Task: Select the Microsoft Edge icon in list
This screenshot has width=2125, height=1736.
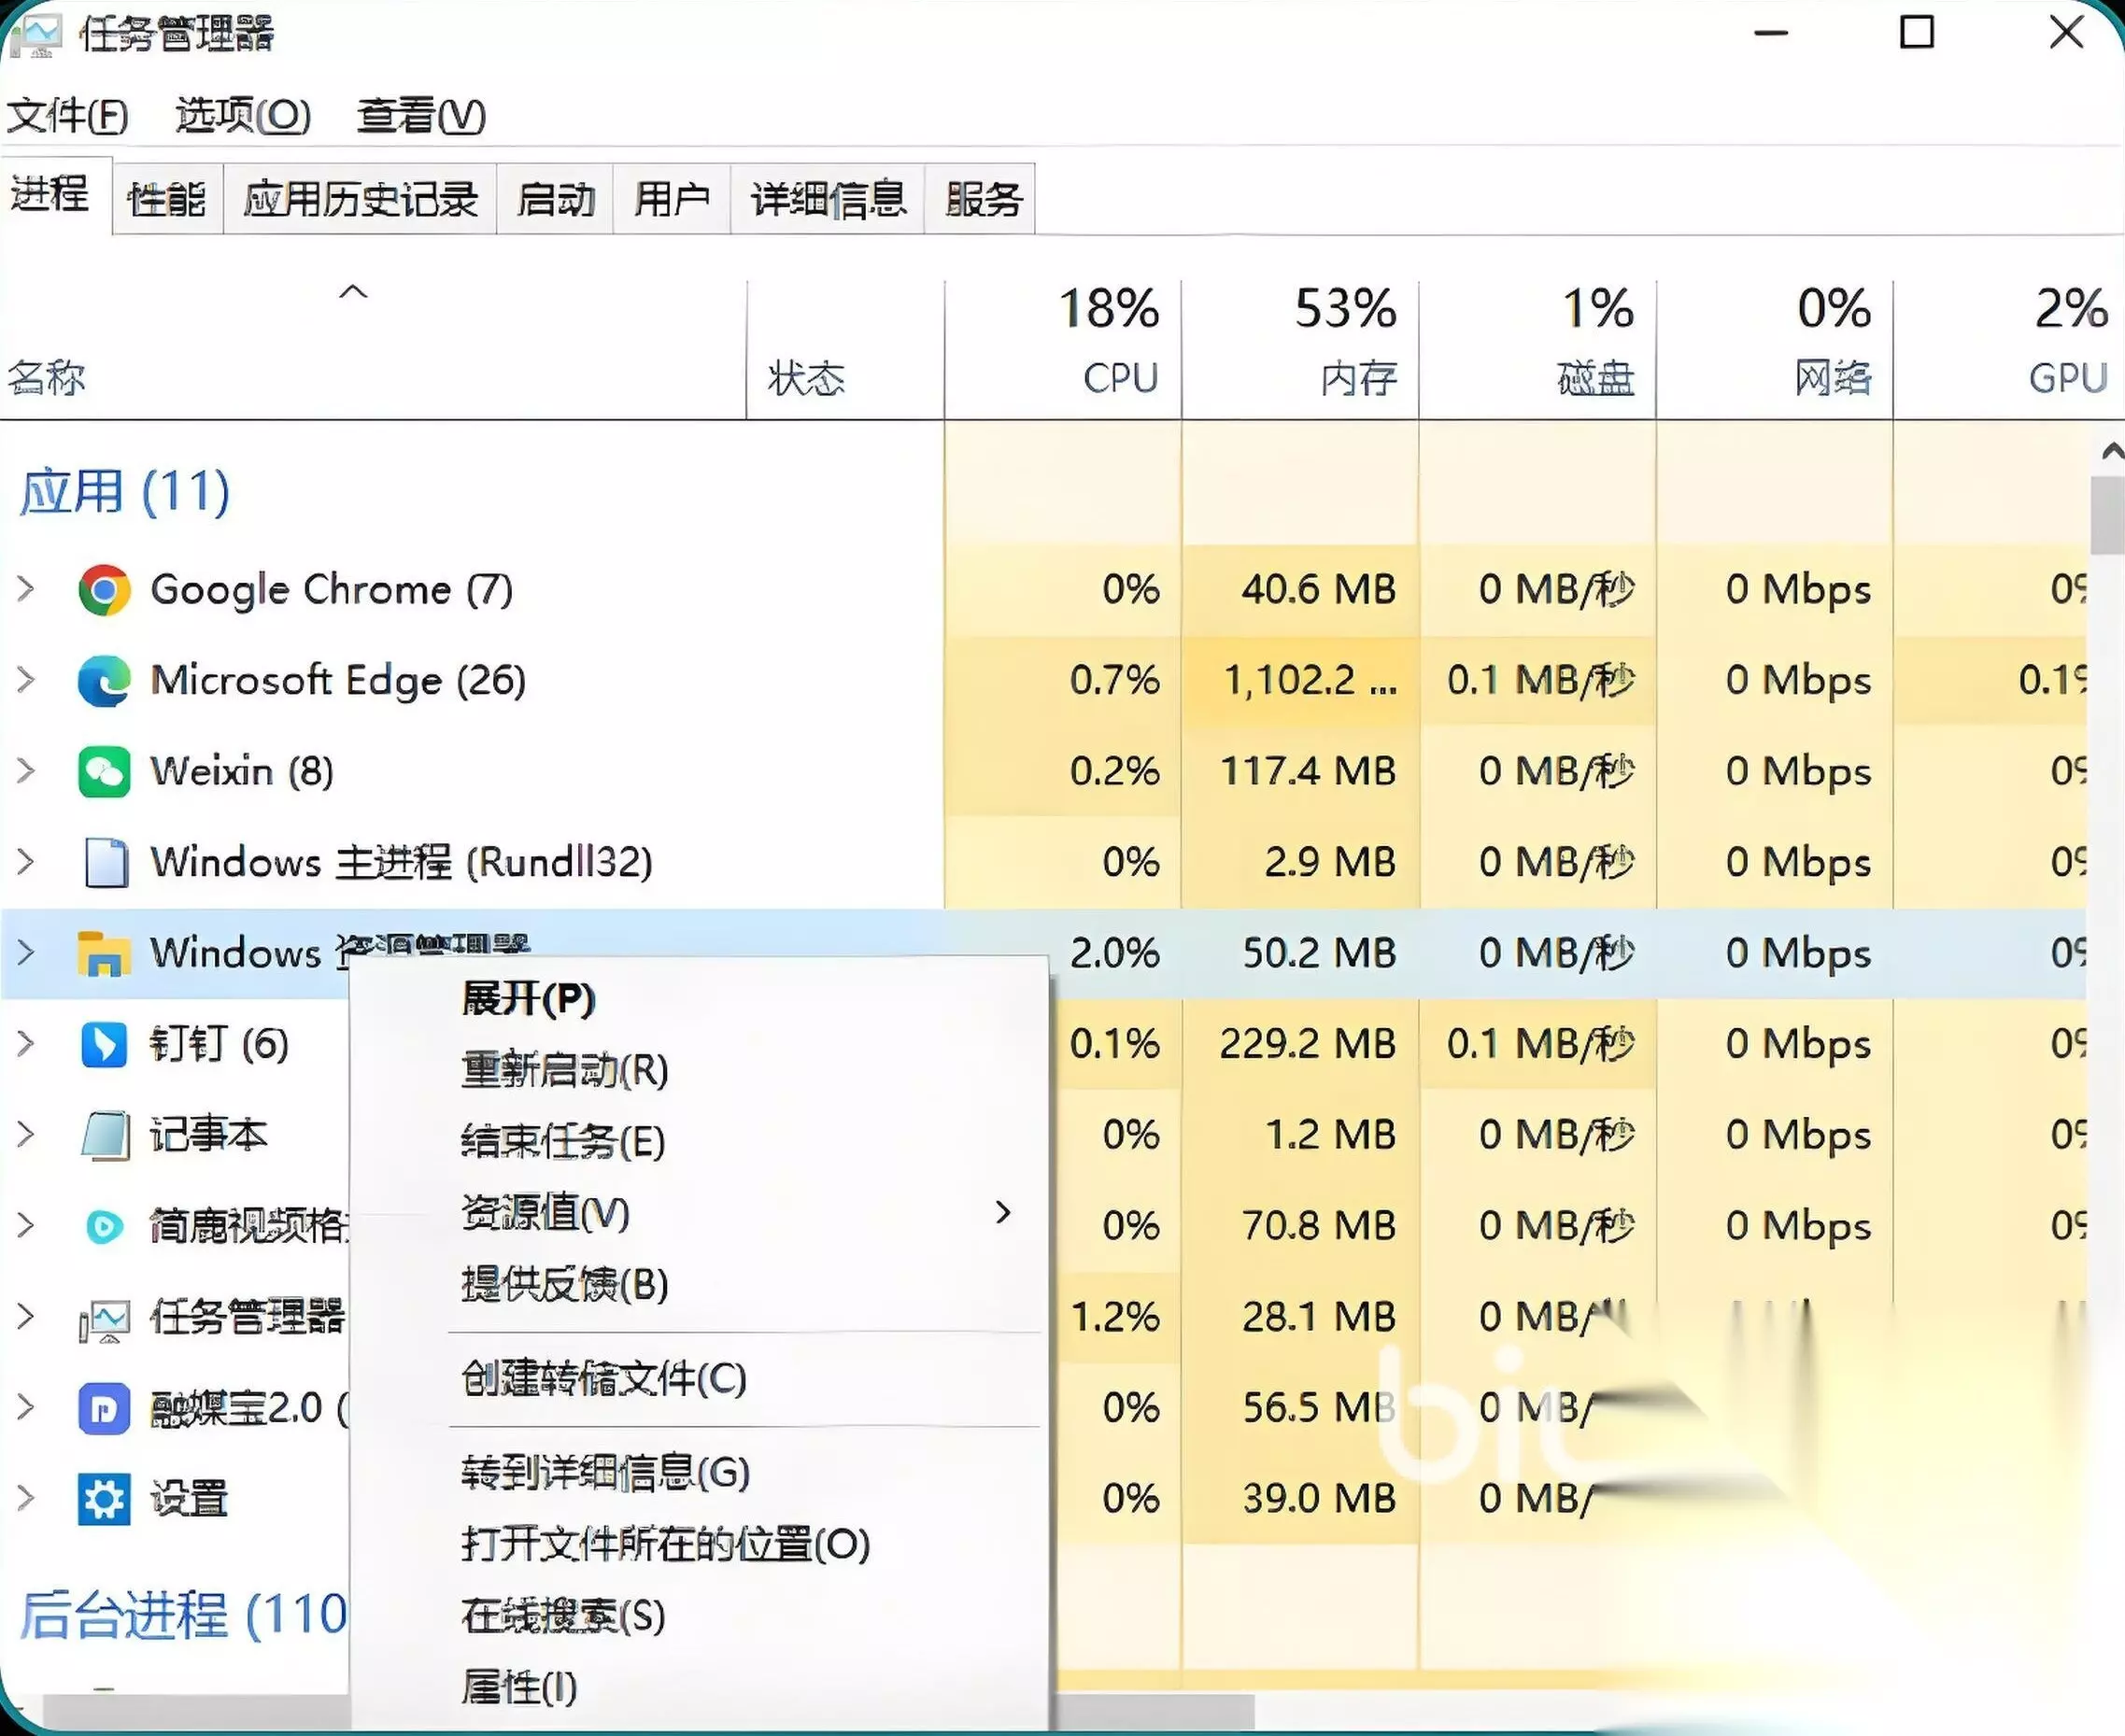Action: tap(104, 681)
